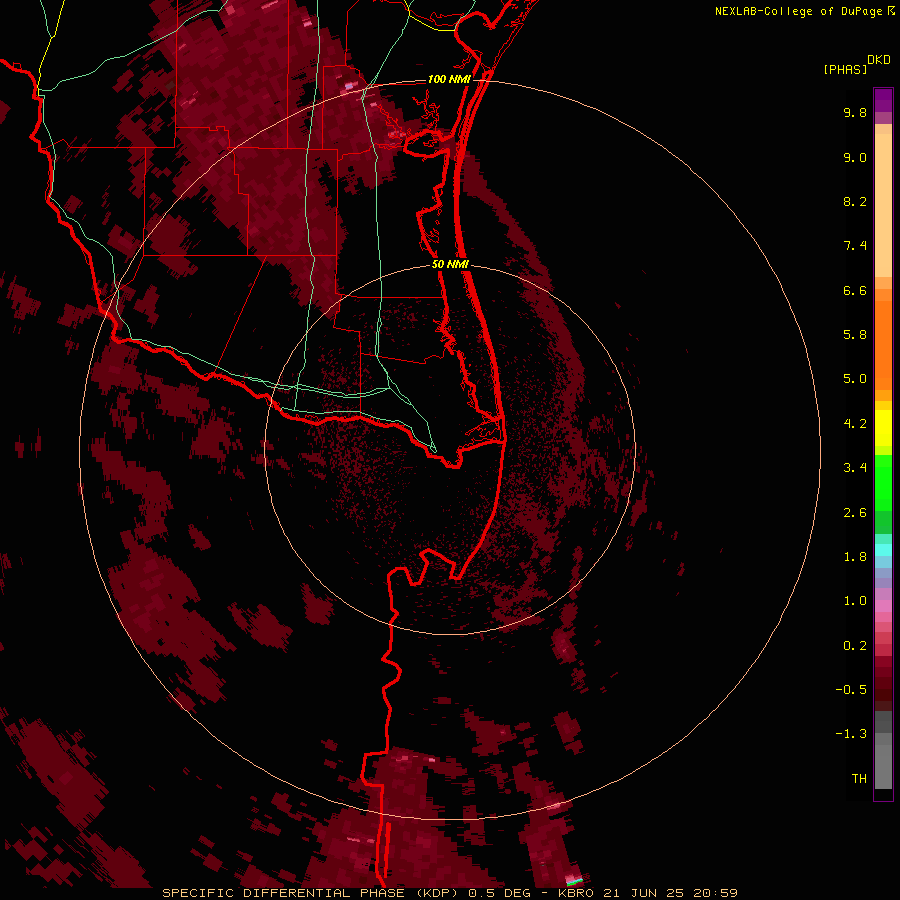The image size is (900, 900).
Task: Click the 2.6 value on color scale
Action: tap(855, 512)
